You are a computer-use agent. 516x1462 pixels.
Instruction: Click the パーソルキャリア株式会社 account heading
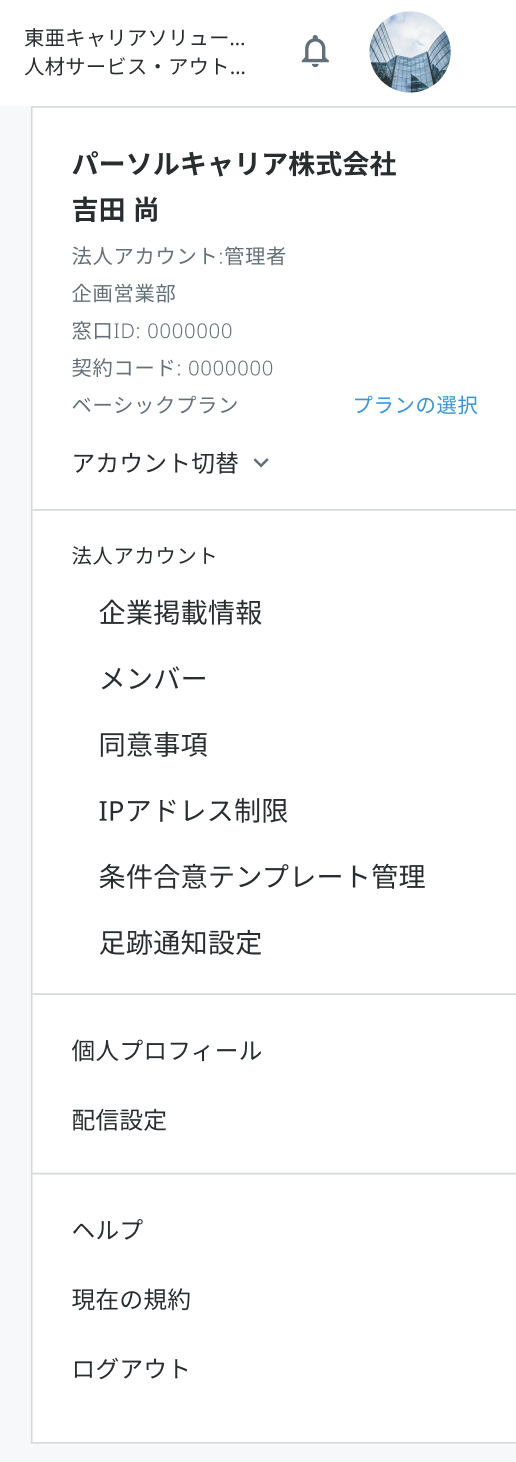pyautogui.click(x=234, y=165)
